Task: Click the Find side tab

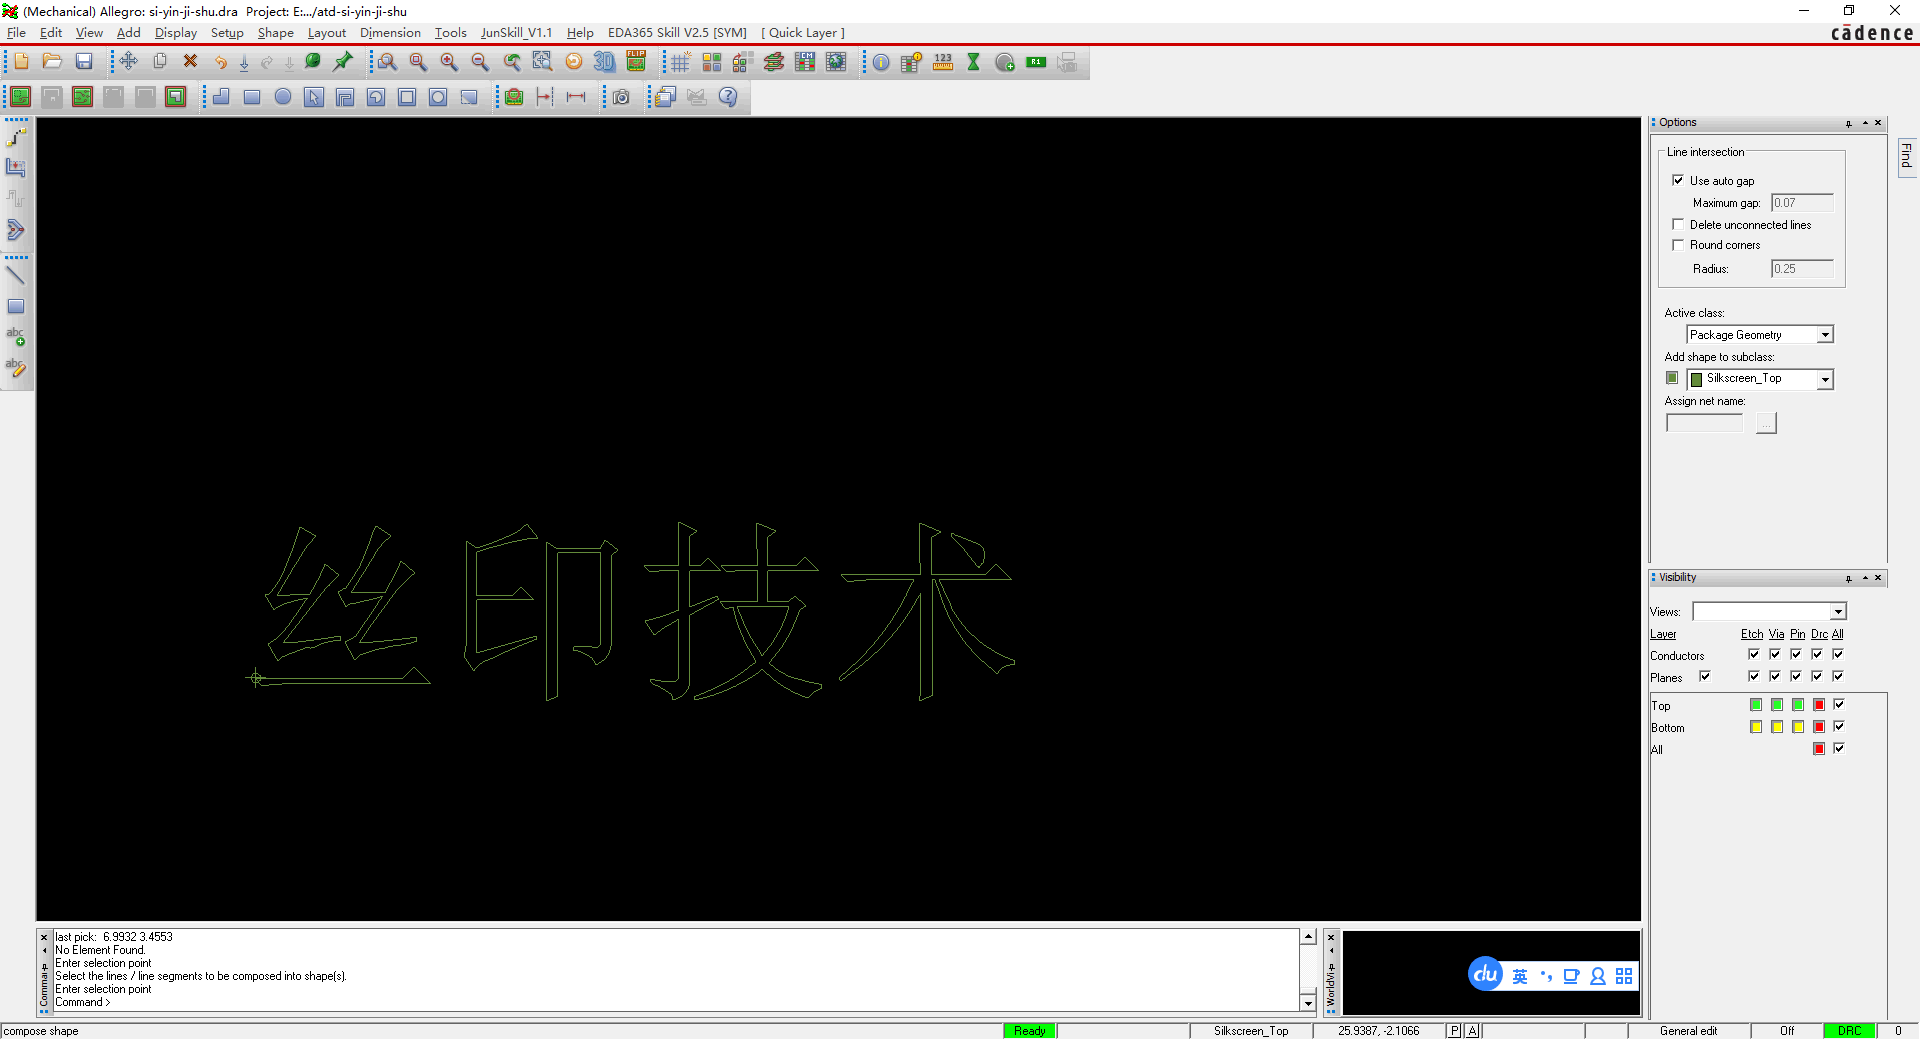Action: tap(1906, 156)
